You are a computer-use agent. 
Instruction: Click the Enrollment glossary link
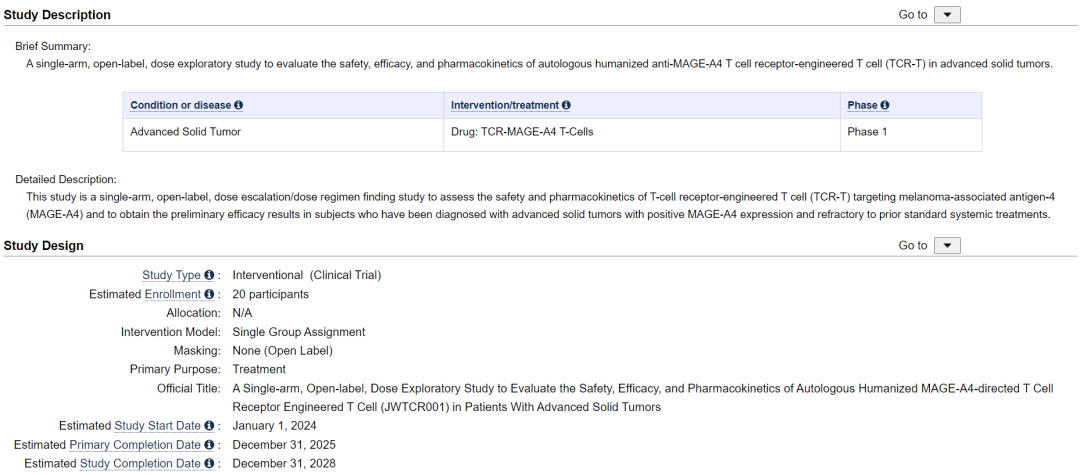click(172, 294)
